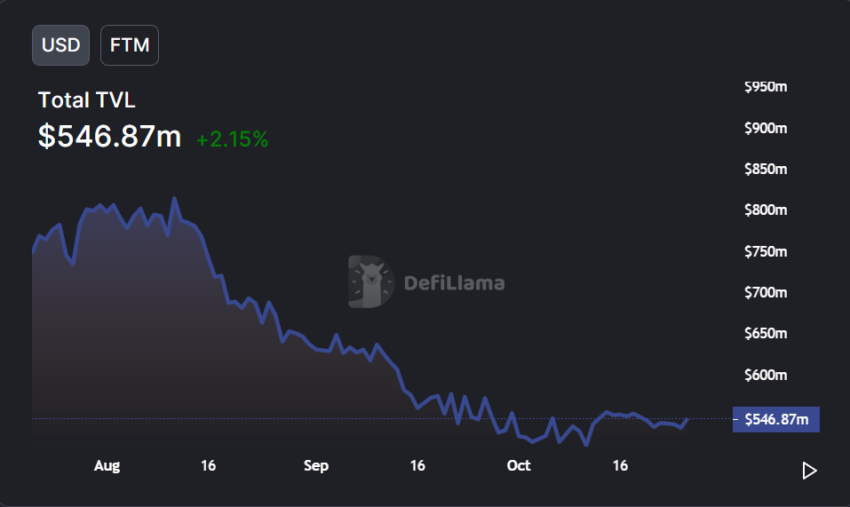Click the $950m y-axis label

[x=766, y=87]
